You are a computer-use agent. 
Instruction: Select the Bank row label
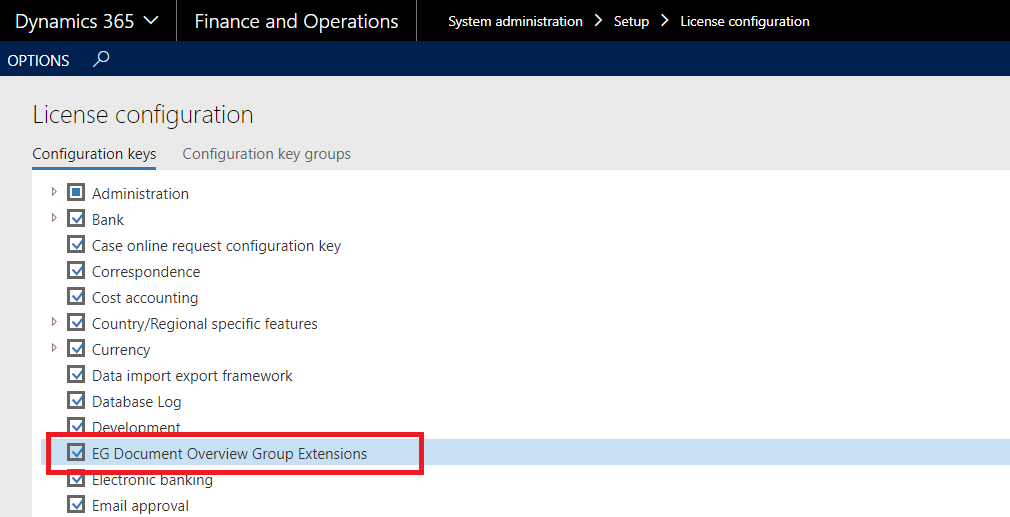[x=108, y=220]
